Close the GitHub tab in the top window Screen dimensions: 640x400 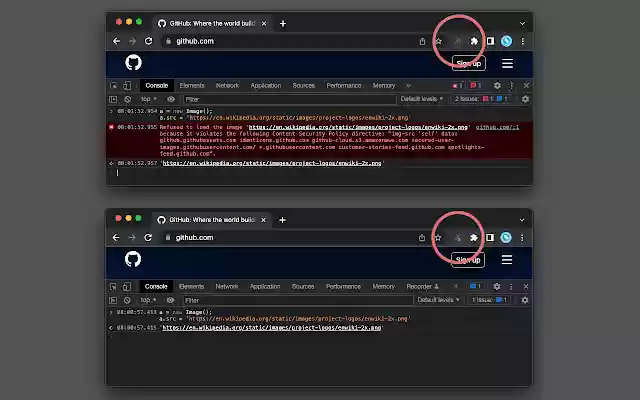pyautogui.click(x=264, y=24)
